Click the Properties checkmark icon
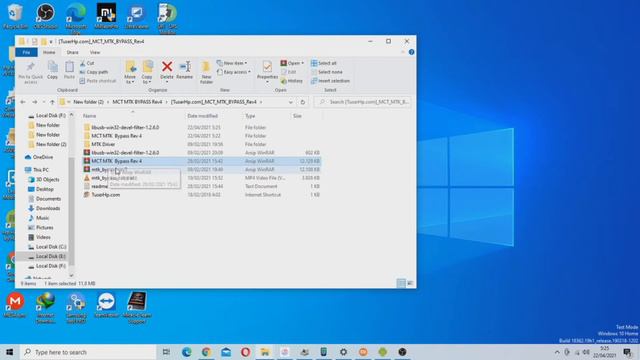The width and height of the screenshot is (640, 360). point(267,67)
